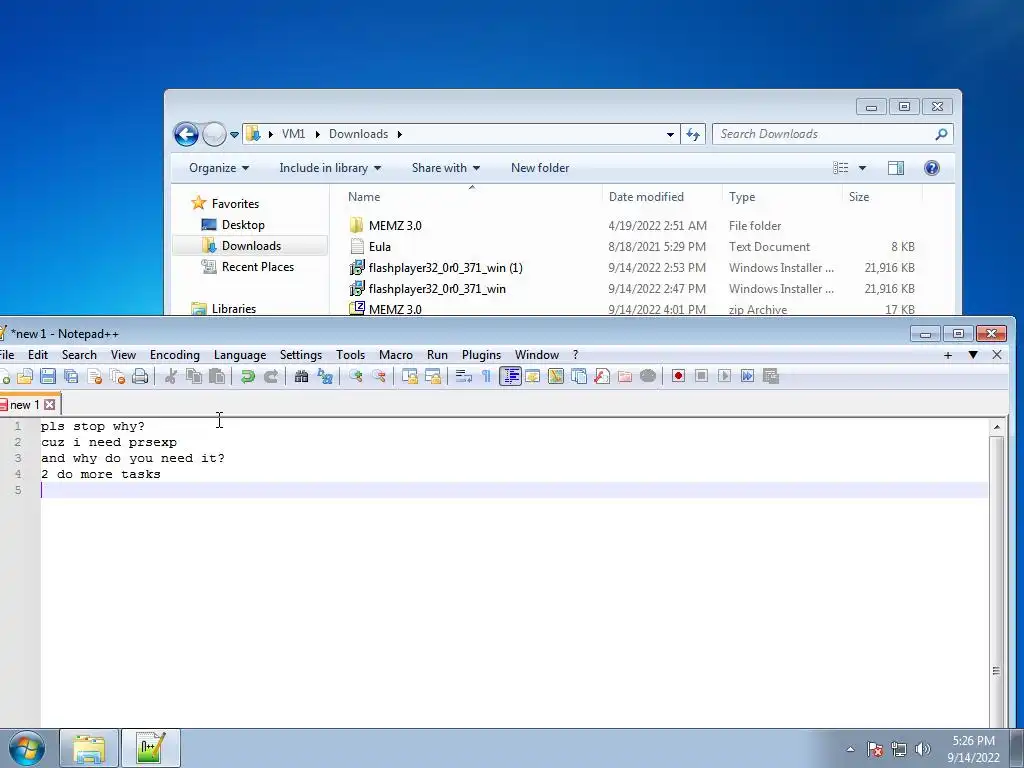Toggle Word Wrap in Notepad++ toolbar
The width and height of the screenshot is (1024, 768).
click(x=464, y=376)
